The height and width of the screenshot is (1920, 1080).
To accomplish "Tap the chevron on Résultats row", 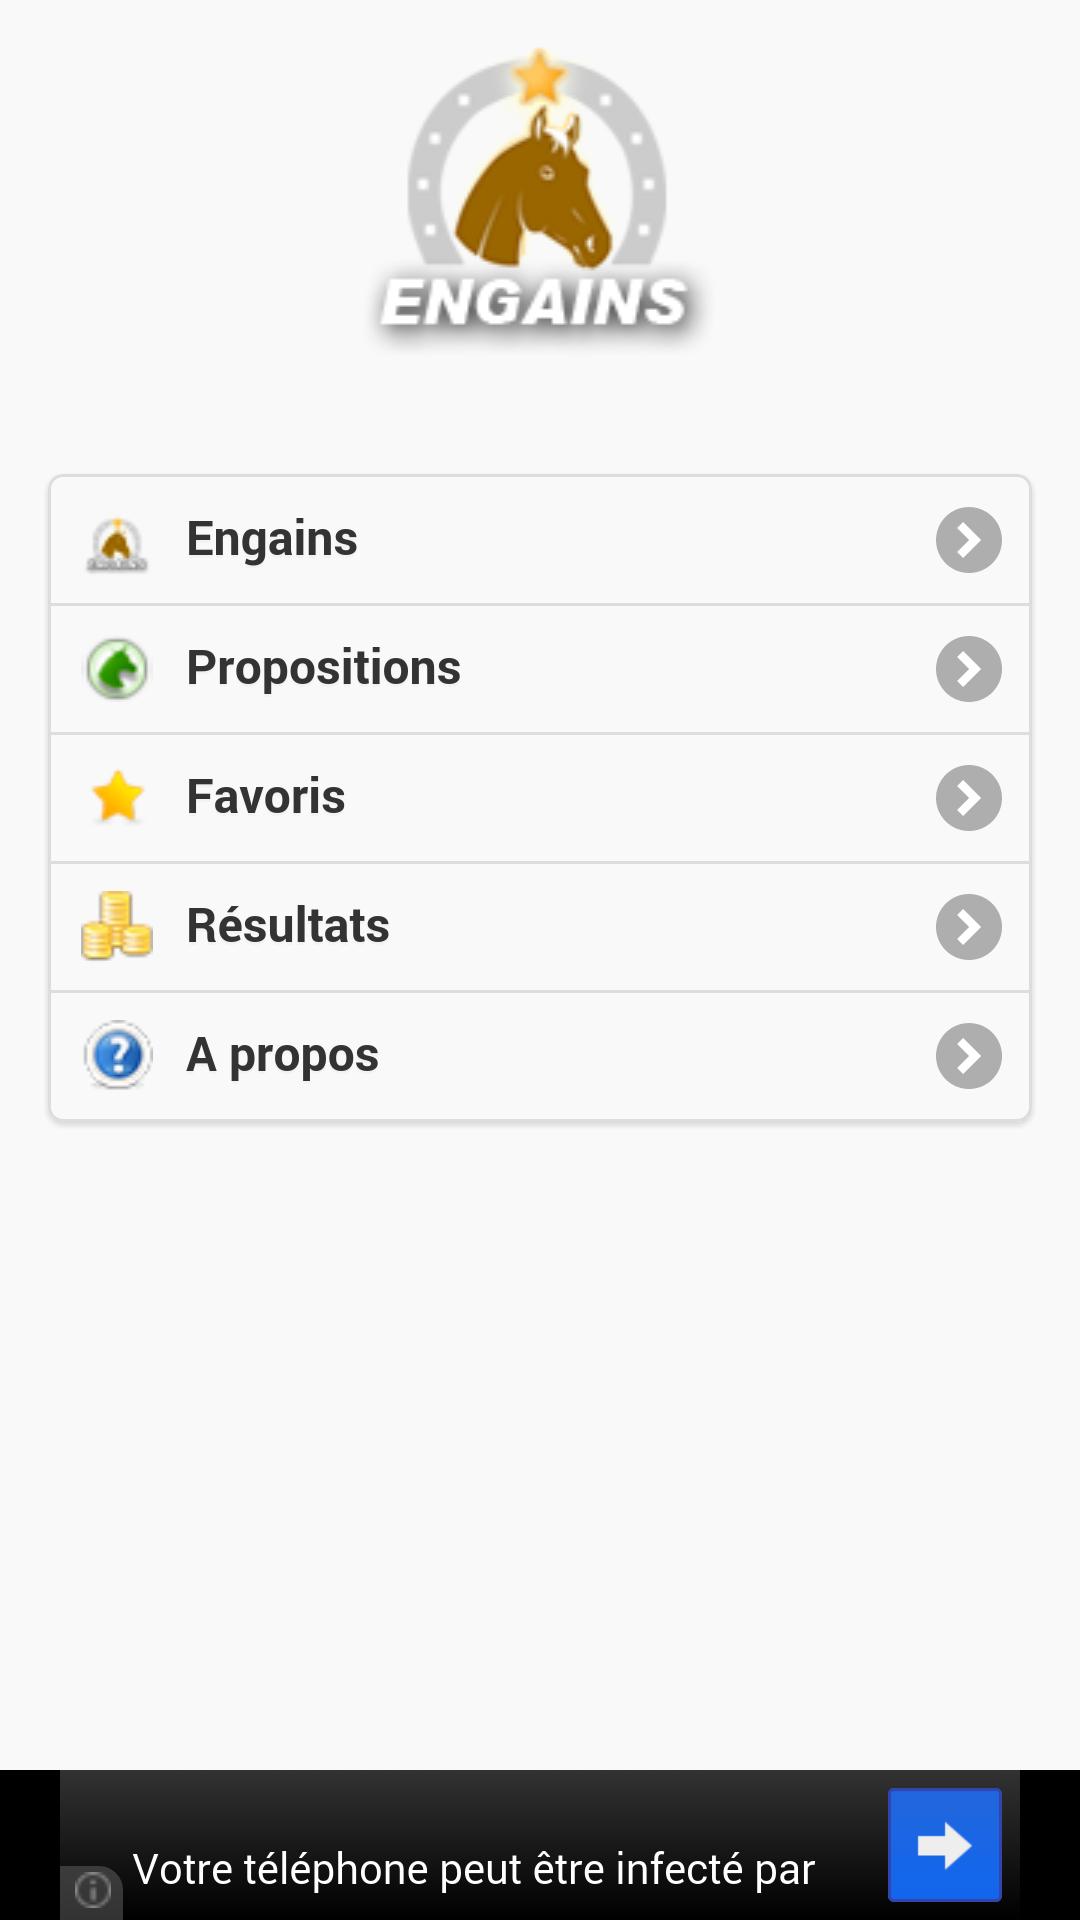I will point(968,927).
